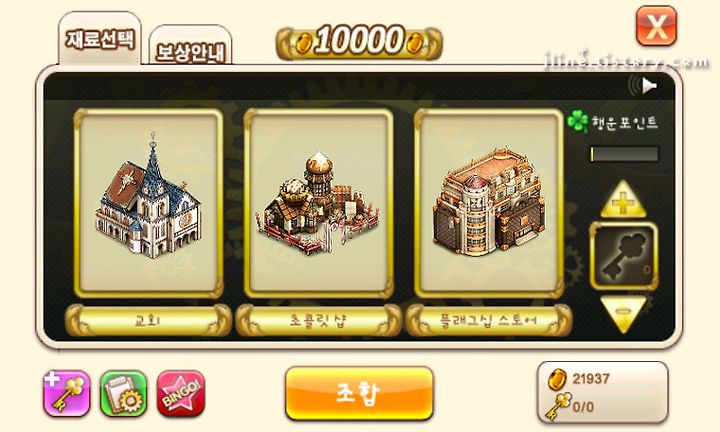Click the 플래그십 스토어 name label
720x432 pixels.
489,320
